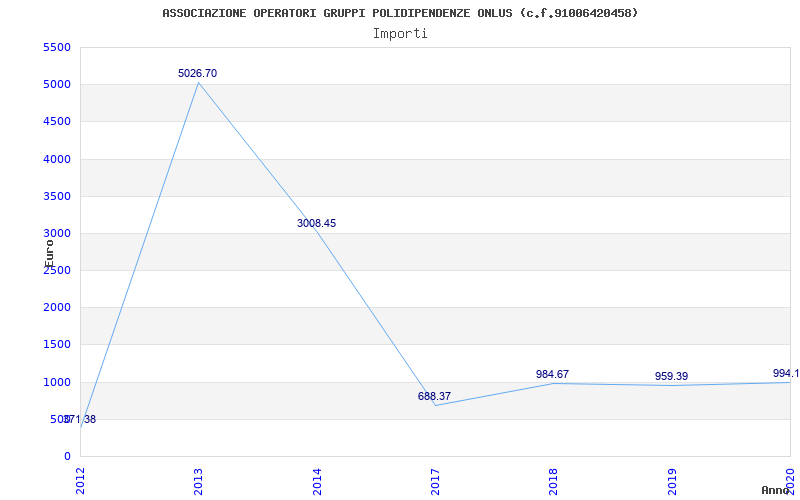
Task: Click the 0 y-axis origin label
Action: (67, 456)
